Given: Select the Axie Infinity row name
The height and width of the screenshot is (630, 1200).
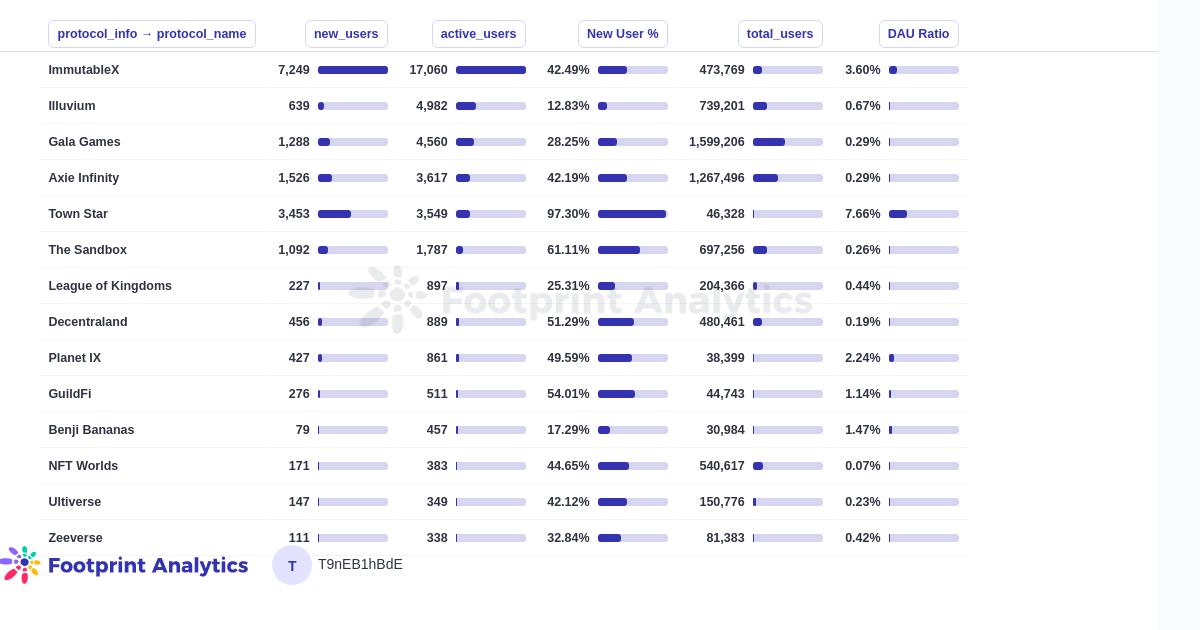Looking at the screenshot, I should pos(84,178).
